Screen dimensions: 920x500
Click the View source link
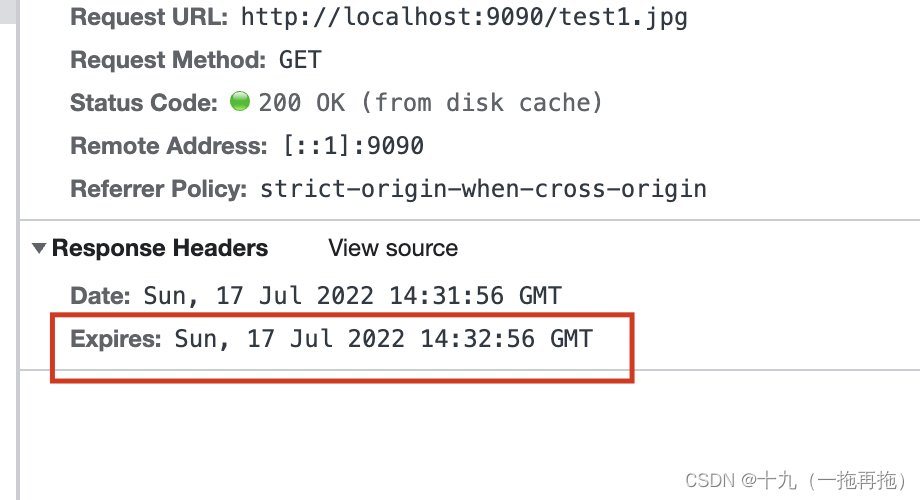(393, 248)
